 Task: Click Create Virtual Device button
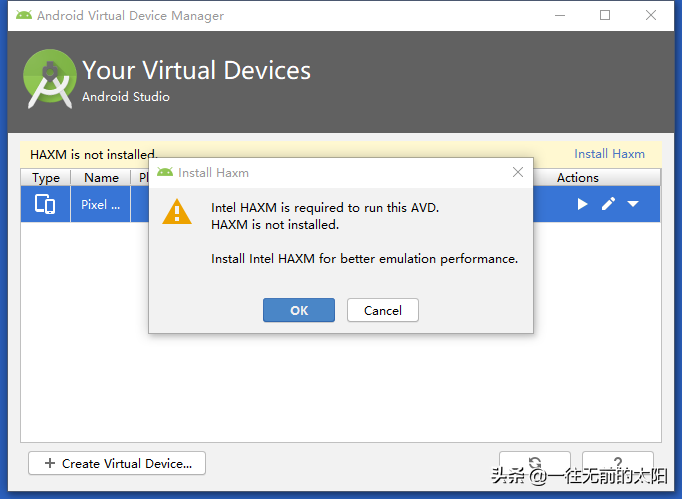(x=117, y=463)
